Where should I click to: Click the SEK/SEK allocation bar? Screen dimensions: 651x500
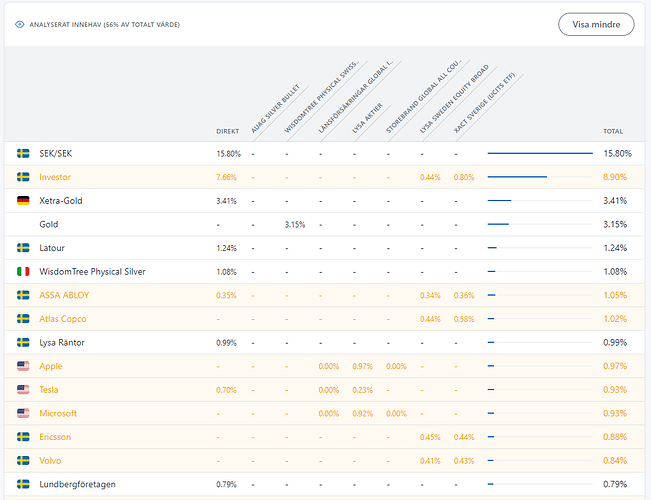pyautogui.click(x=540, y=153)
